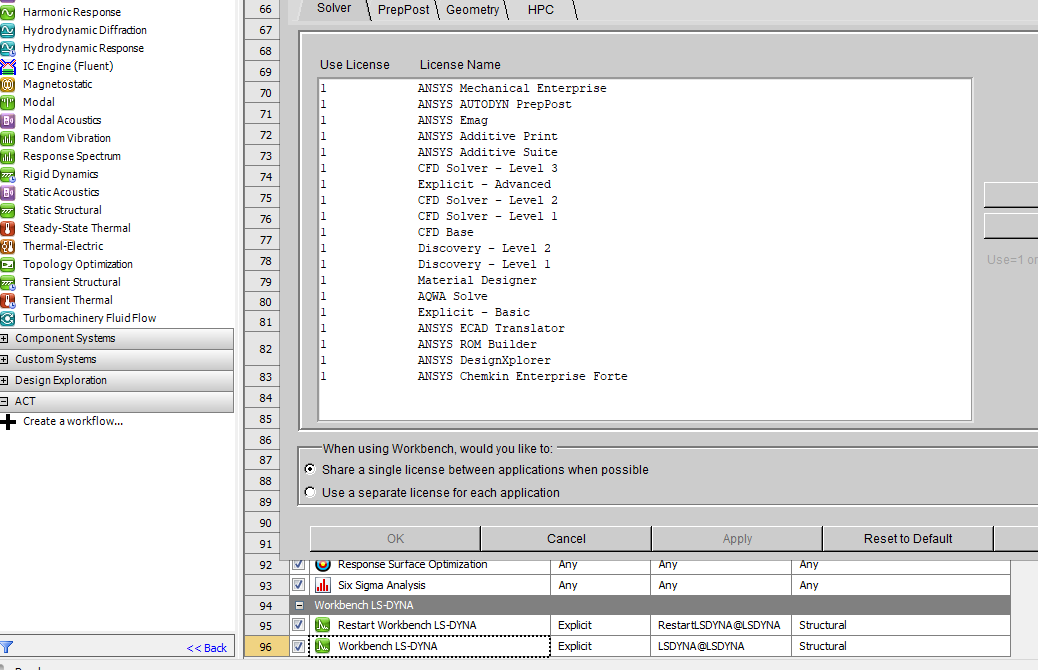
Task: Click the toolbox filter funnel icon
Action: 7,647
